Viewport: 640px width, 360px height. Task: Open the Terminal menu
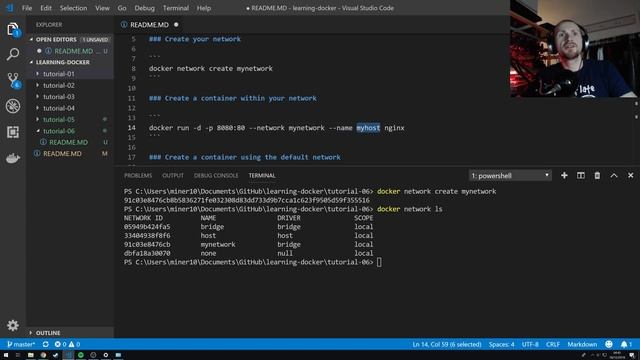pos(176,8)
